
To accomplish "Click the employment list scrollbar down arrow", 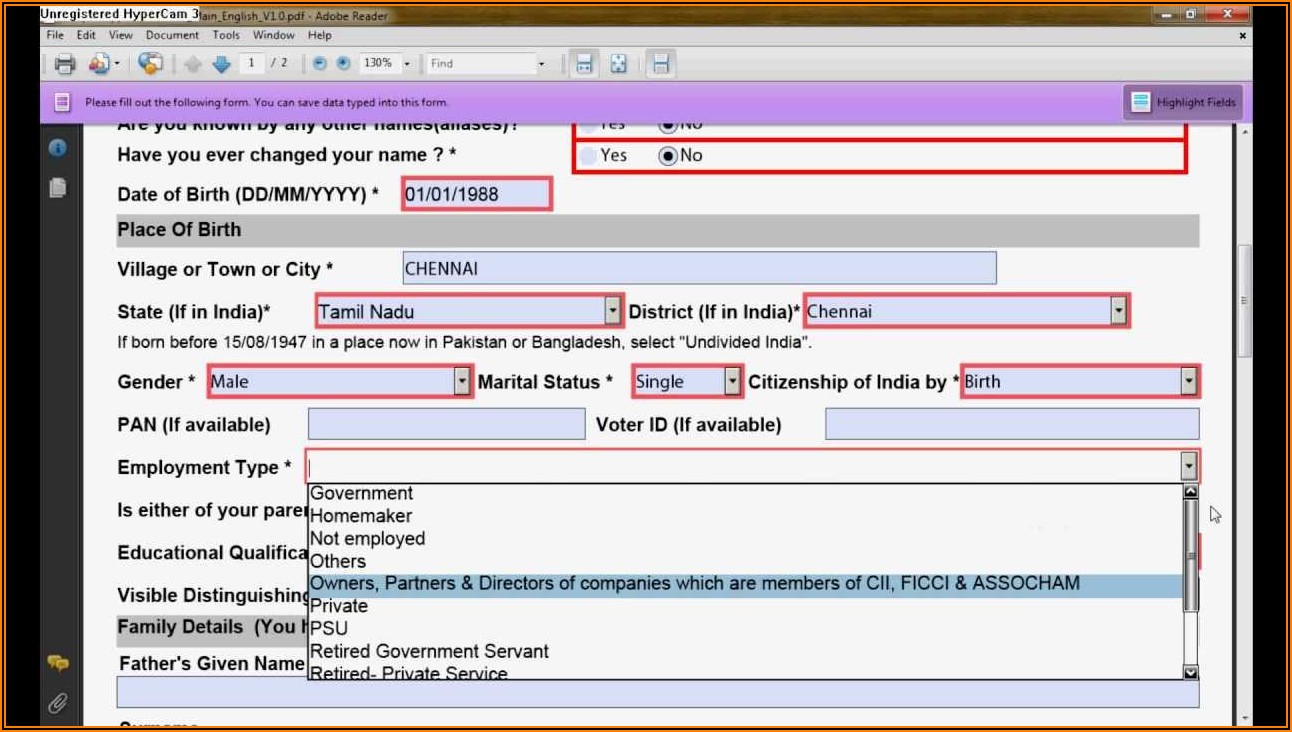I will coord(1190,673).
